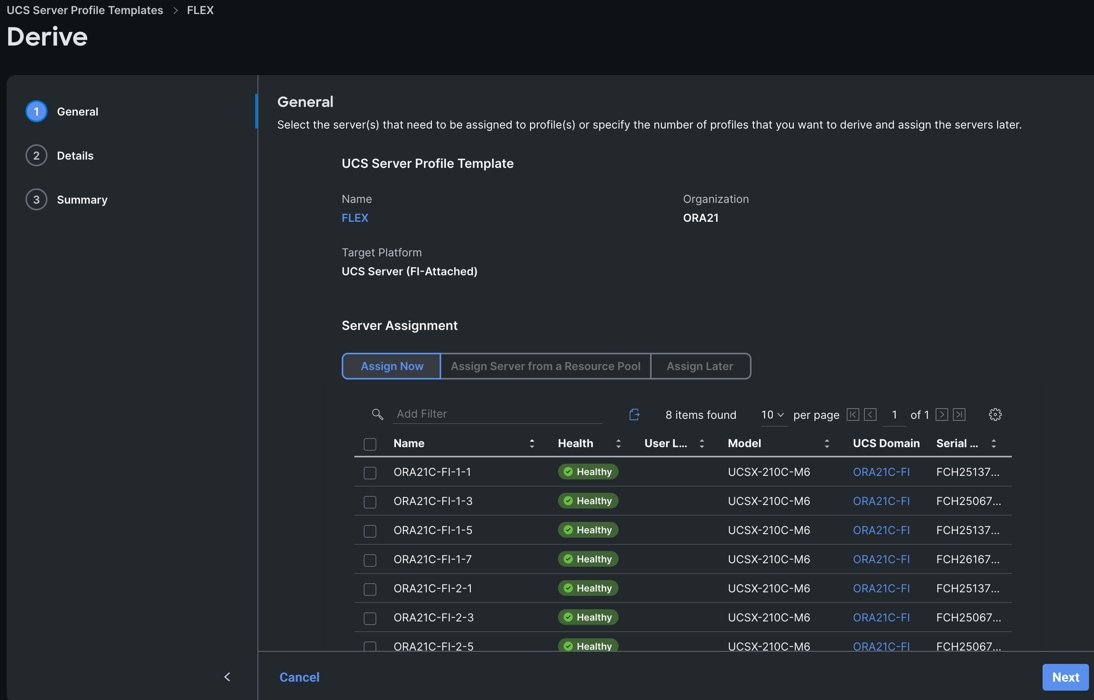Viewport: 1094px width, 700px height.
Task: Click the Cancel button
Action: pyautogui.click(x=299, y=677)
